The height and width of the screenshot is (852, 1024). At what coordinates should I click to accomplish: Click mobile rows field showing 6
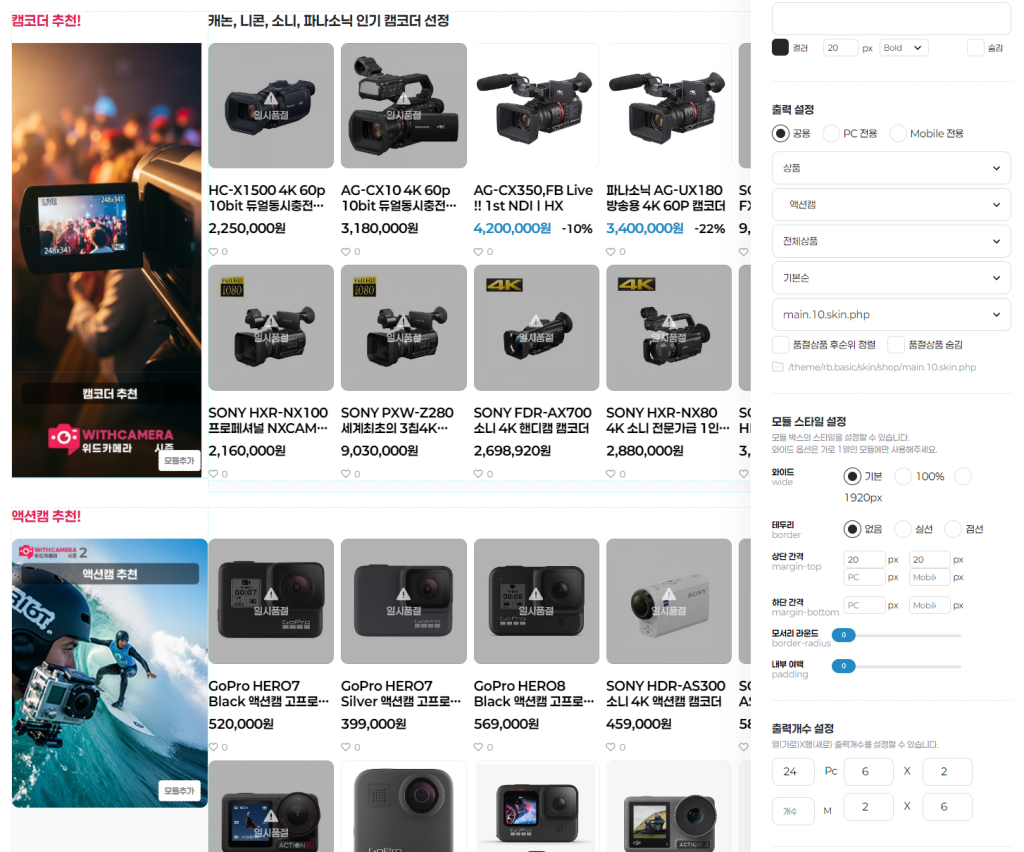point(947,807)
